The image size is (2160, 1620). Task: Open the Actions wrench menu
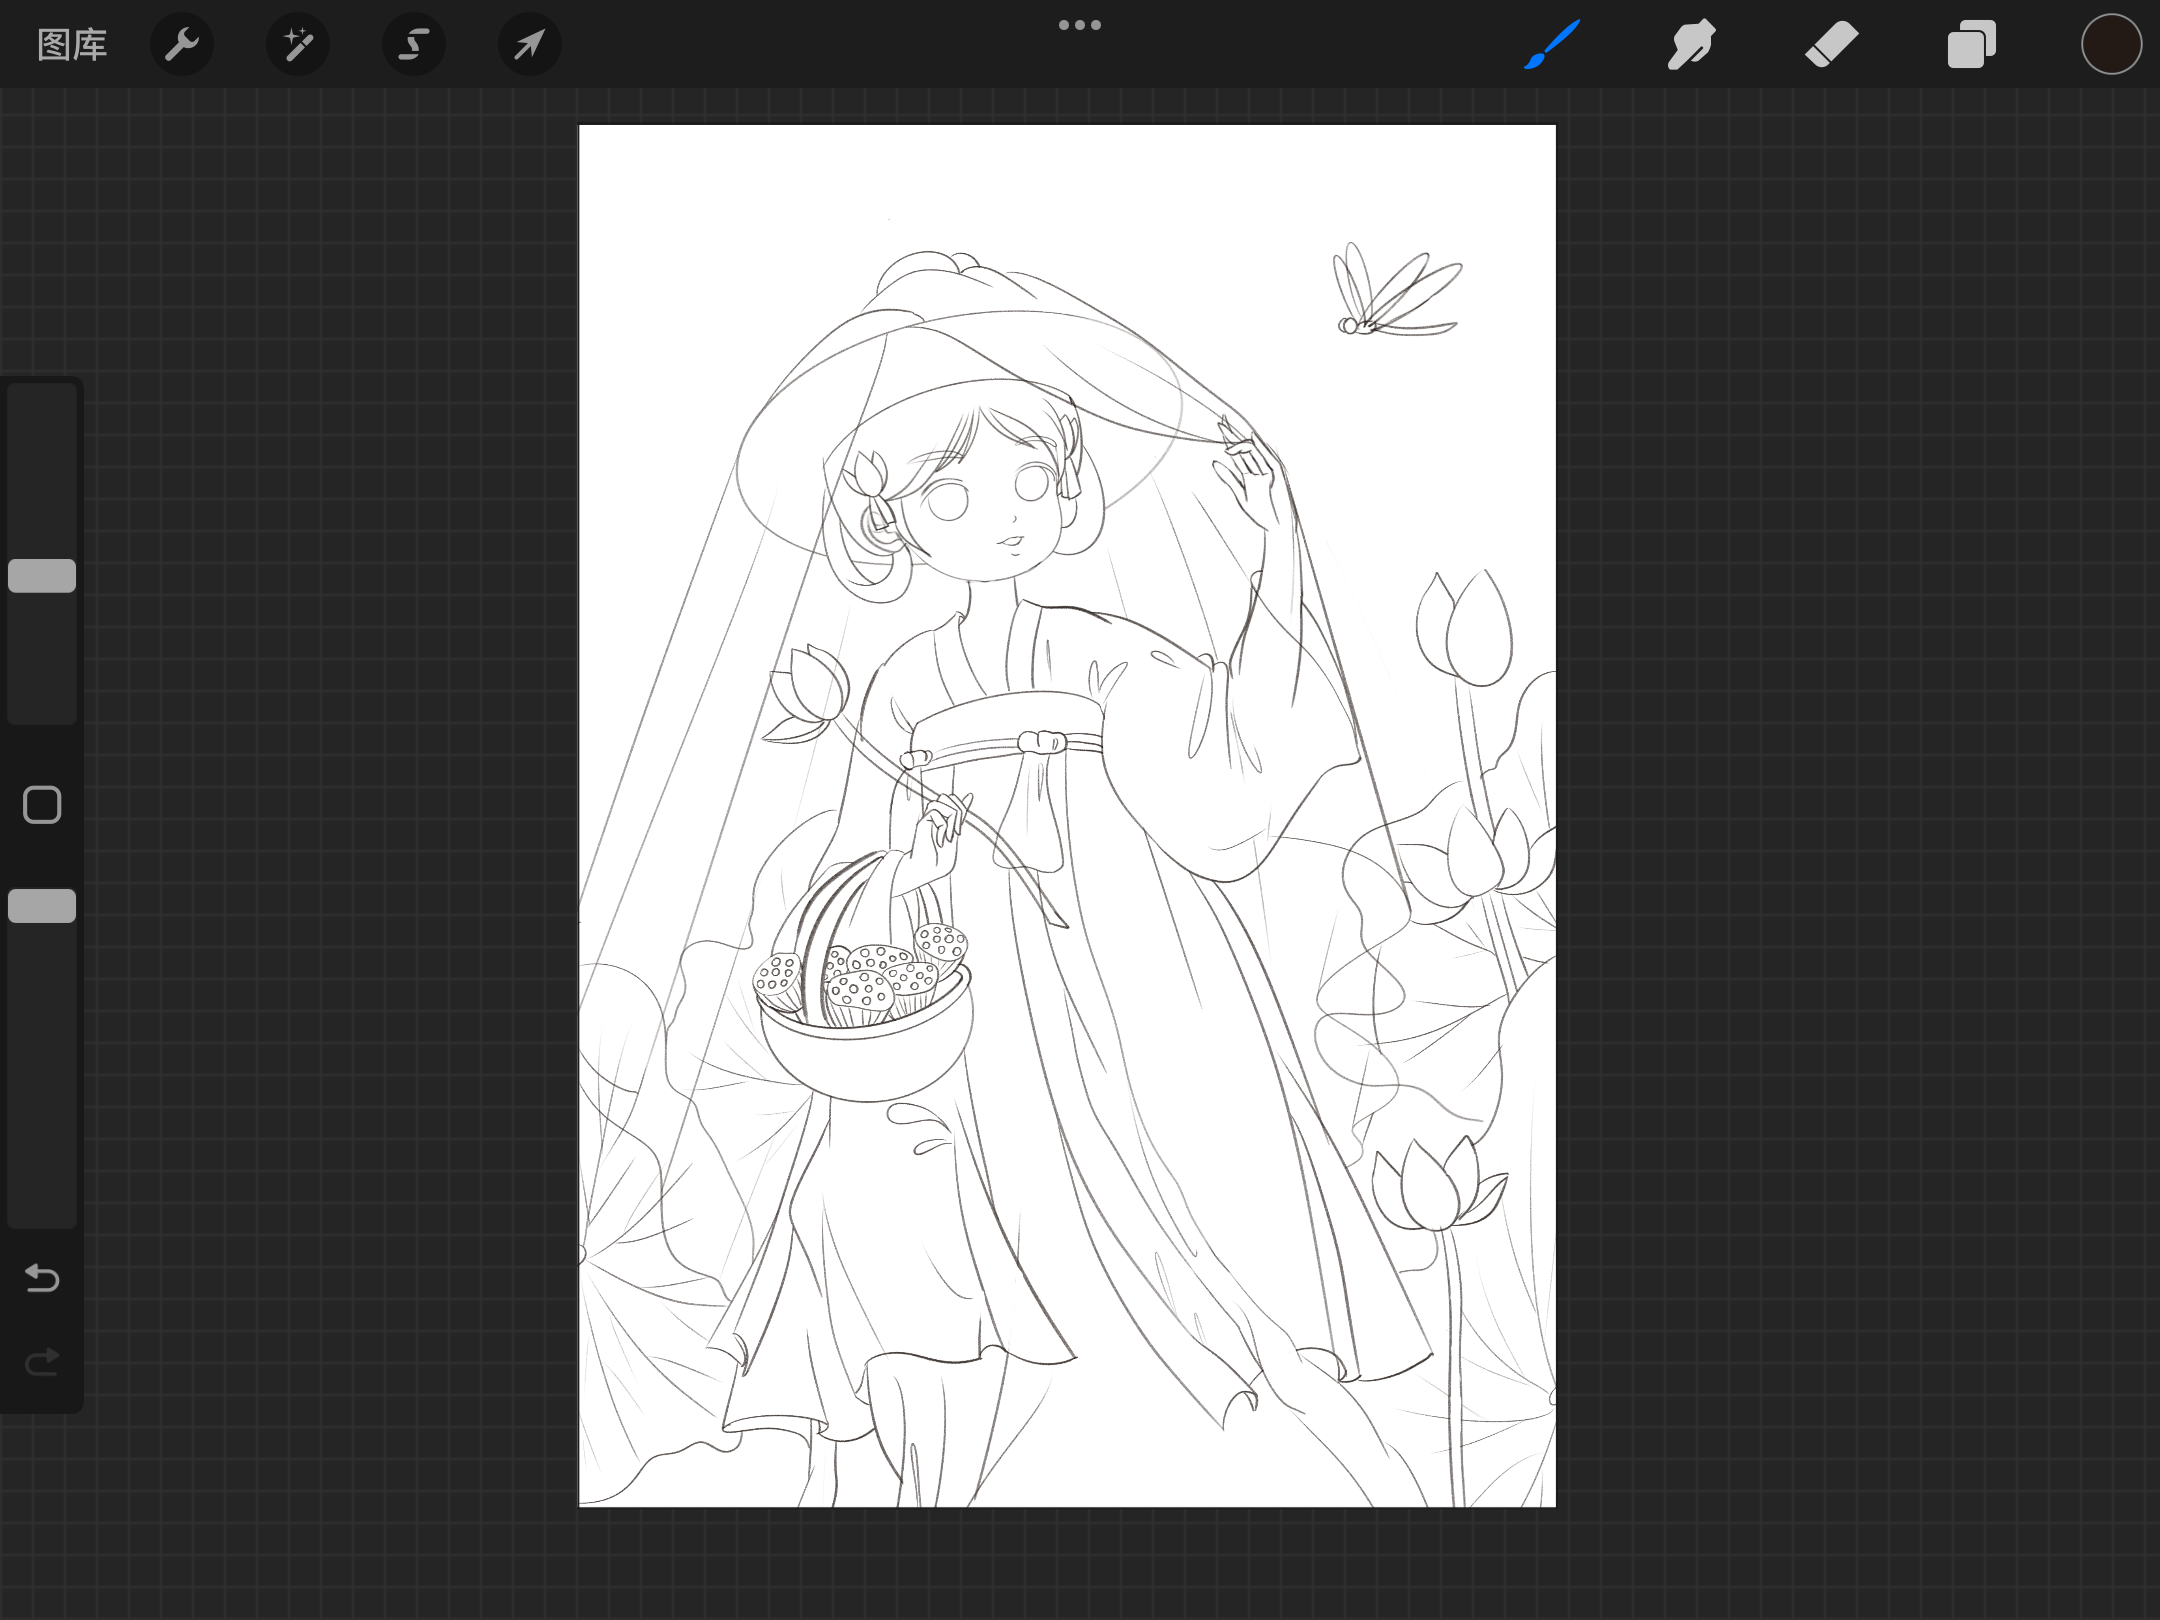click(182, 45)
